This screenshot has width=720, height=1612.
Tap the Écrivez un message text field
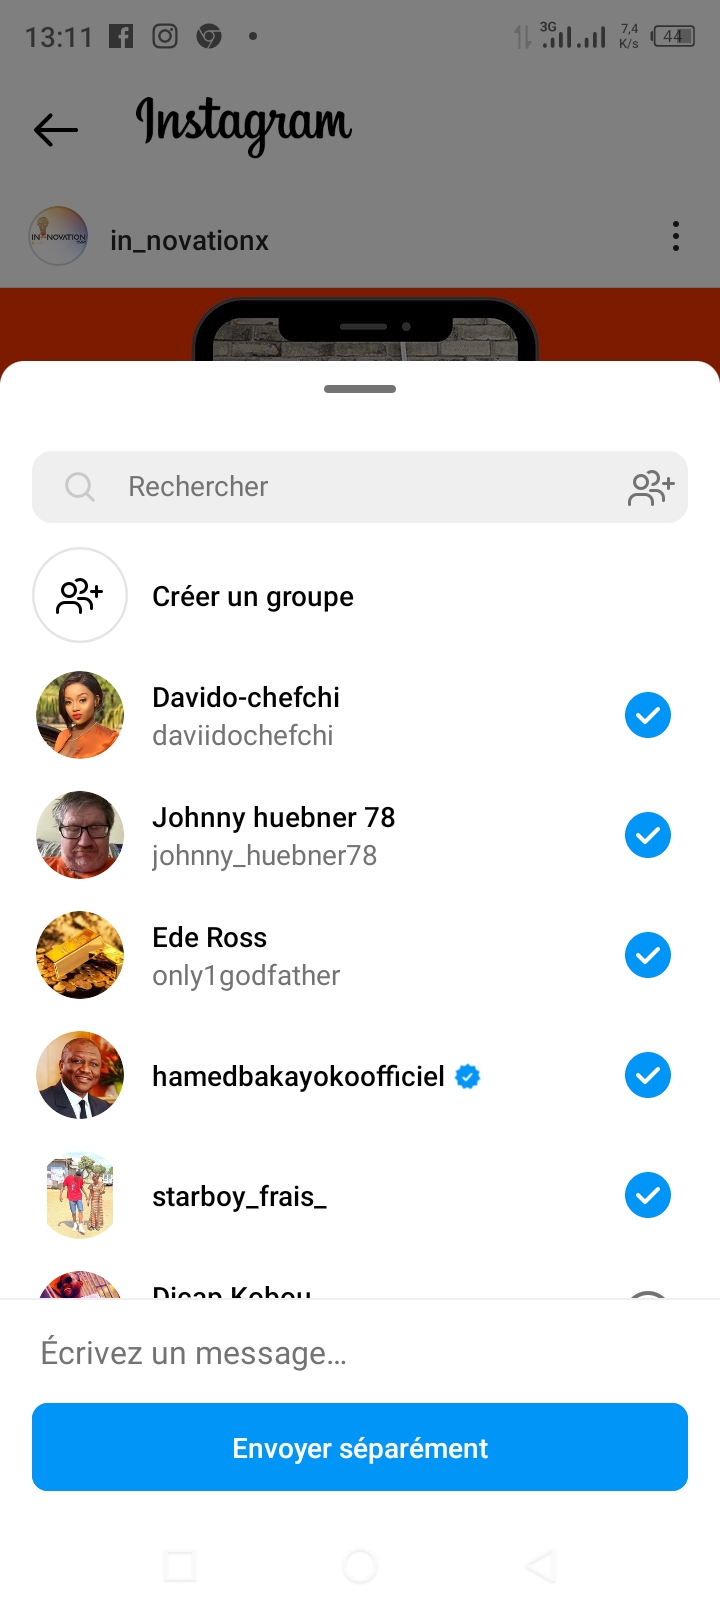coord(360,1353)
